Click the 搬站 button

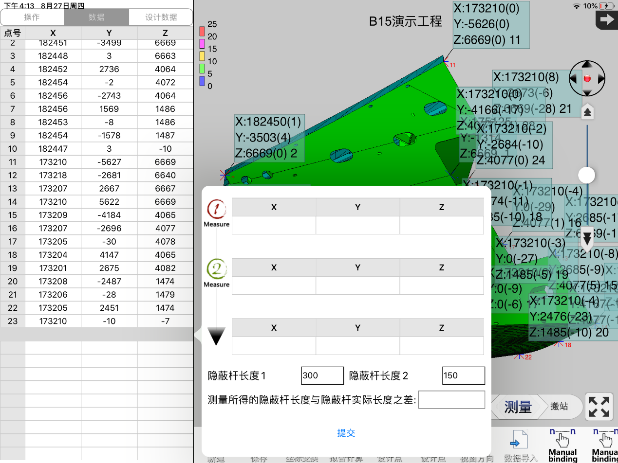tap(559, 406)
